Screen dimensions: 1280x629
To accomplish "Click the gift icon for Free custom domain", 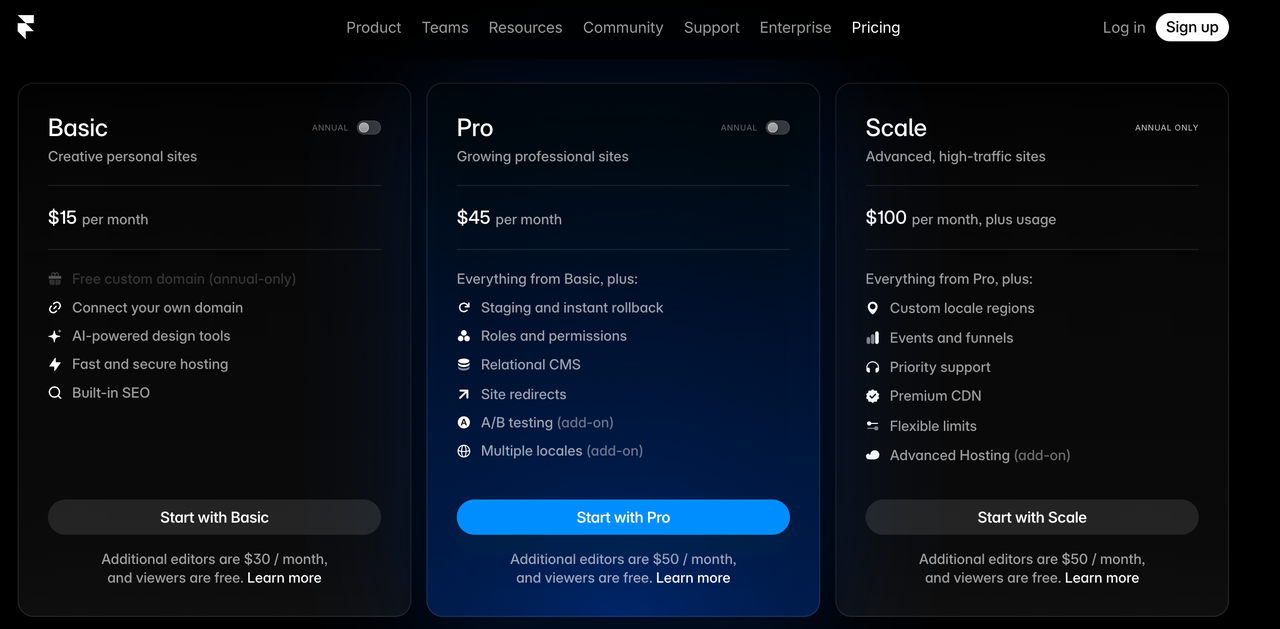I will (x=55, y=278).
